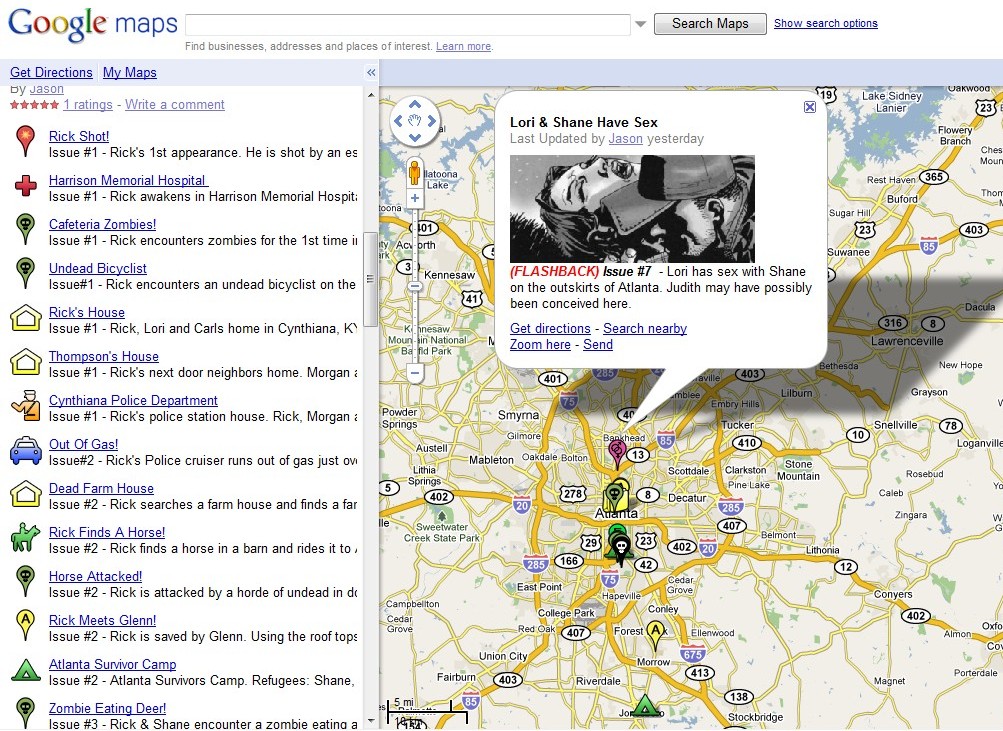The width and height of the screenshot is (1003, 731).
Task: Click the Rick Shot! red marker icon
Action: 25,141
